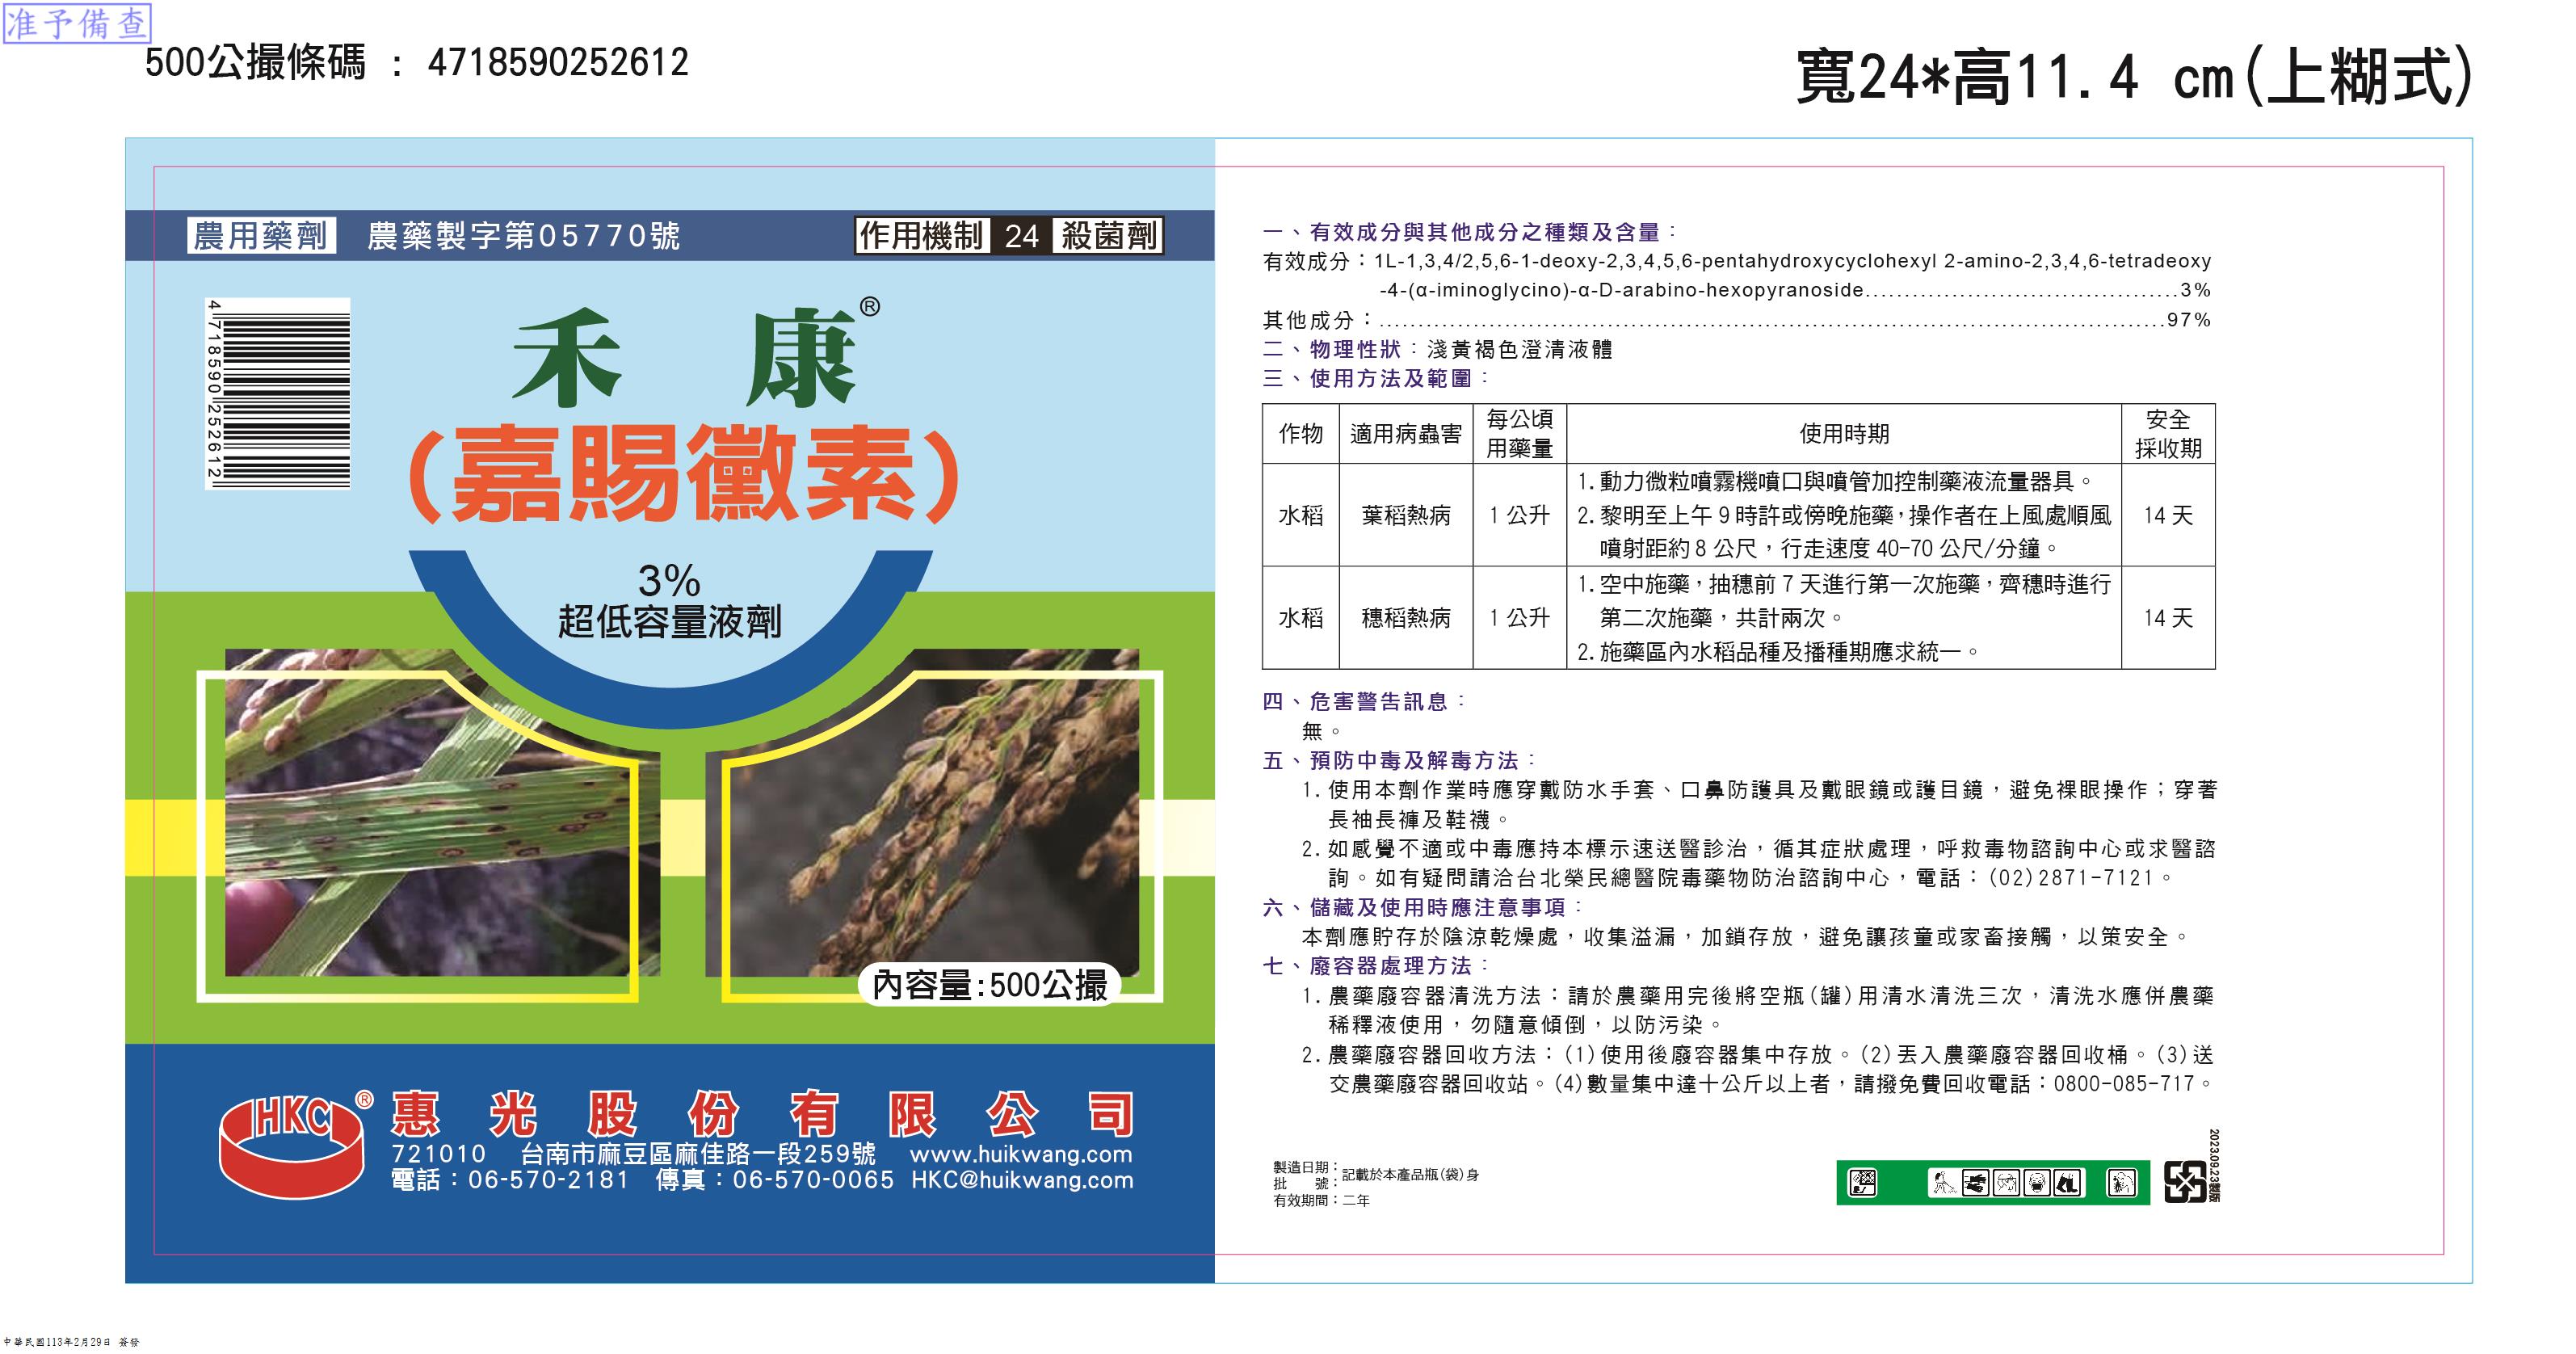Click the orange text (嘉賜黴素)

click(x=685, y=474)
